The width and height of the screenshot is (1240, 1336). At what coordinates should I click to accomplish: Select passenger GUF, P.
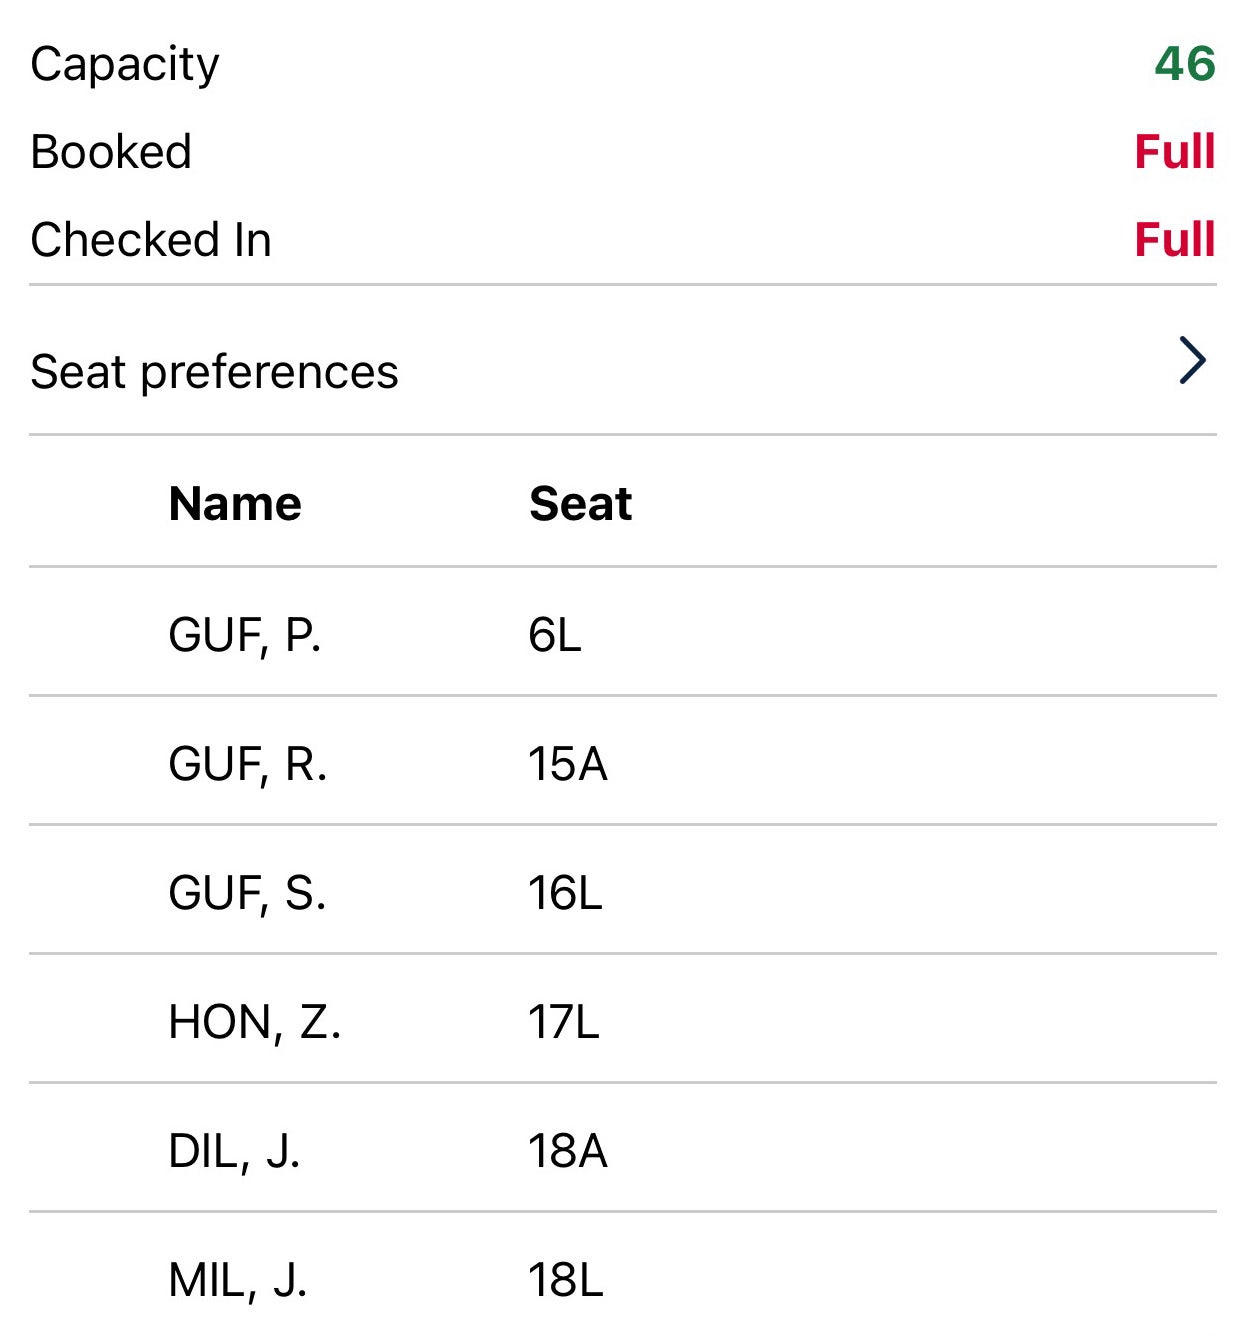(245, 635)
